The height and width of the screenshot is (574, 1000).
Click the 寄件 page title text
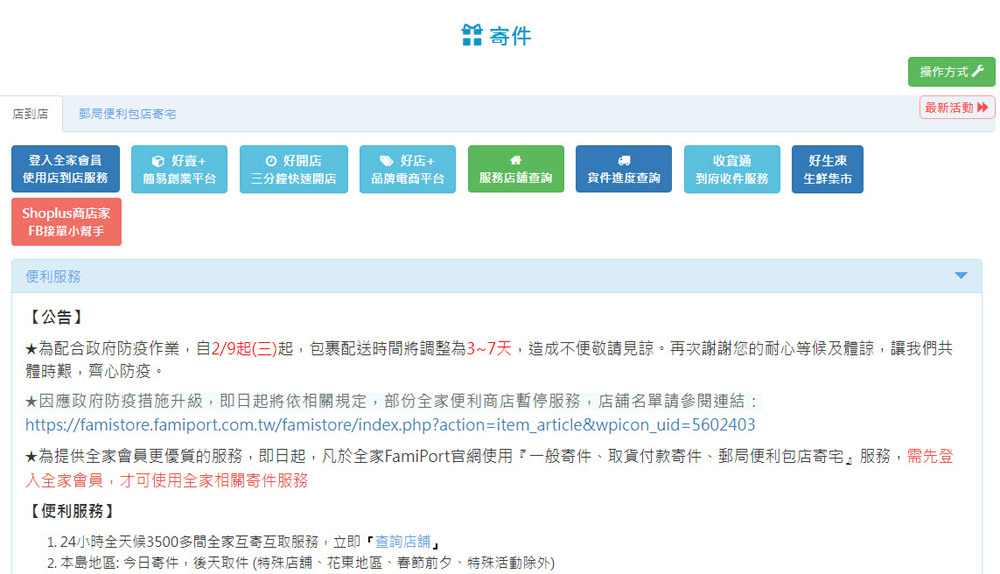(510, 36)
